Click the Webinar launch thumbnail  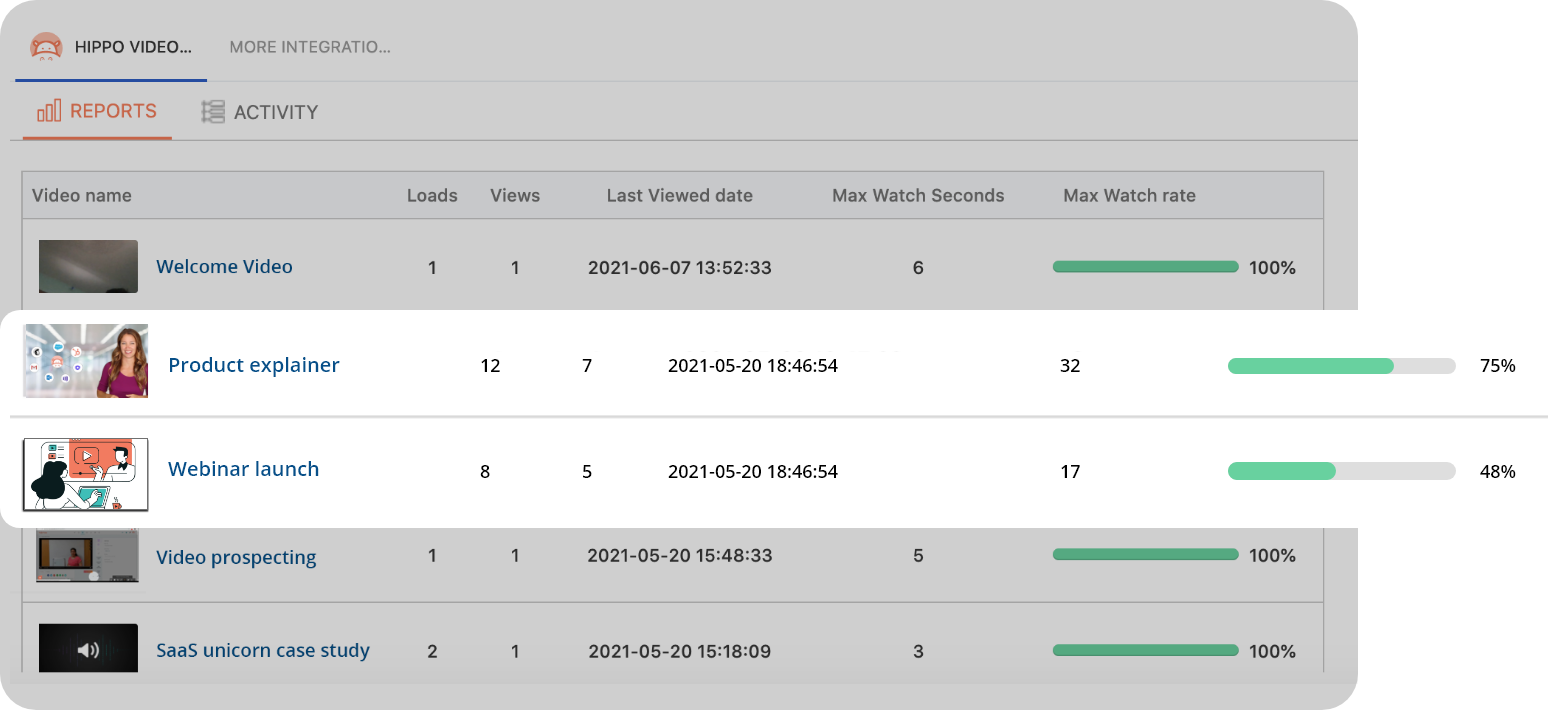pyautogui.click(x=86, y=474)
